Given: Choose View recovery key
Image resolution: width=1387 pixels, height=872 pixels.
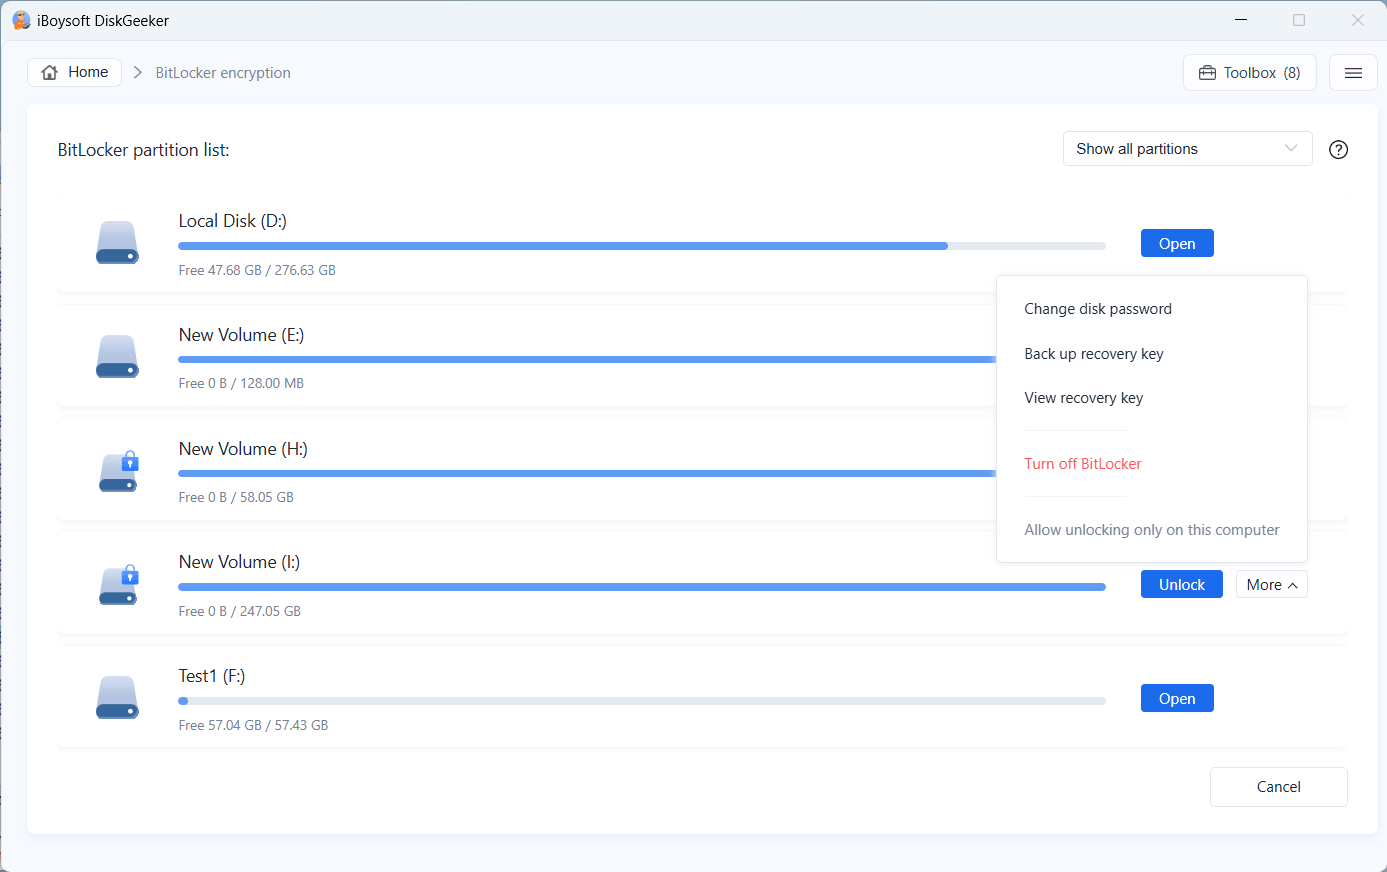Looking at the screenshot, I should click(x=1084, y=398).
